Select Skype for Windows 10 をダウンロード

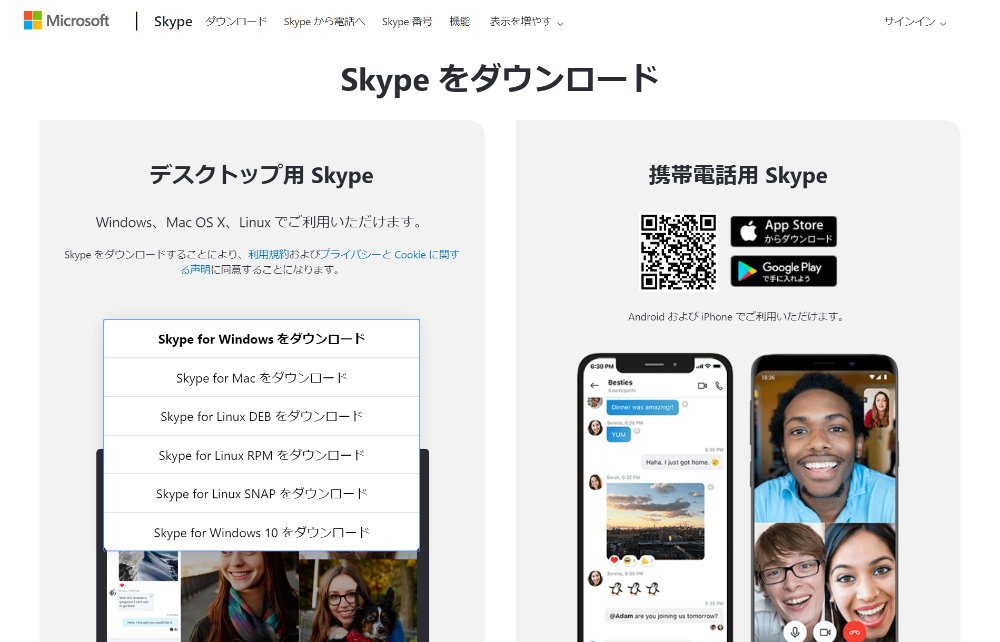coord(261,532)
